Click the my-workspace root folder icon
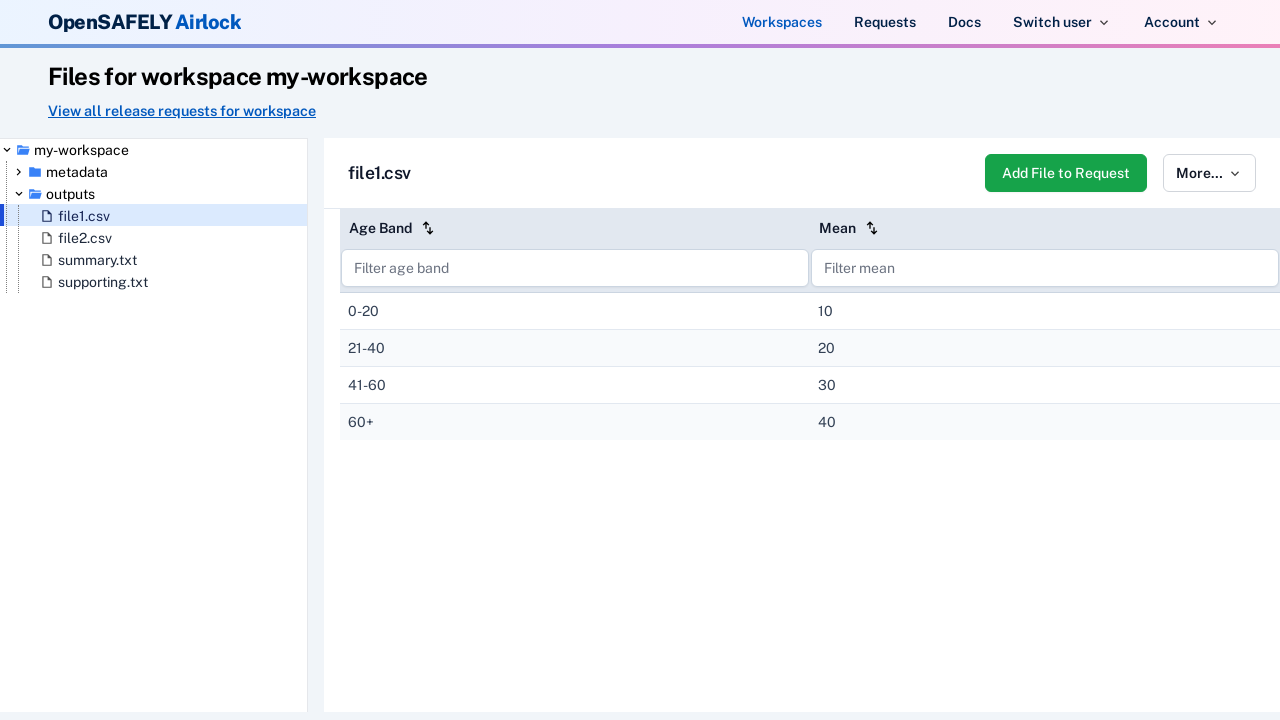 [22, 150]
